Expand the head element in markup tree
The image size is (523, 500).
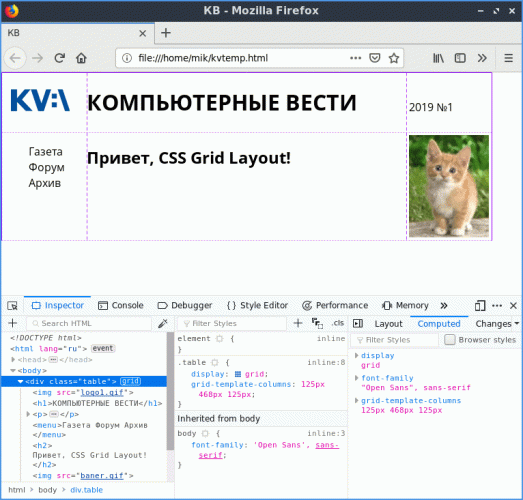pos(13,360)
